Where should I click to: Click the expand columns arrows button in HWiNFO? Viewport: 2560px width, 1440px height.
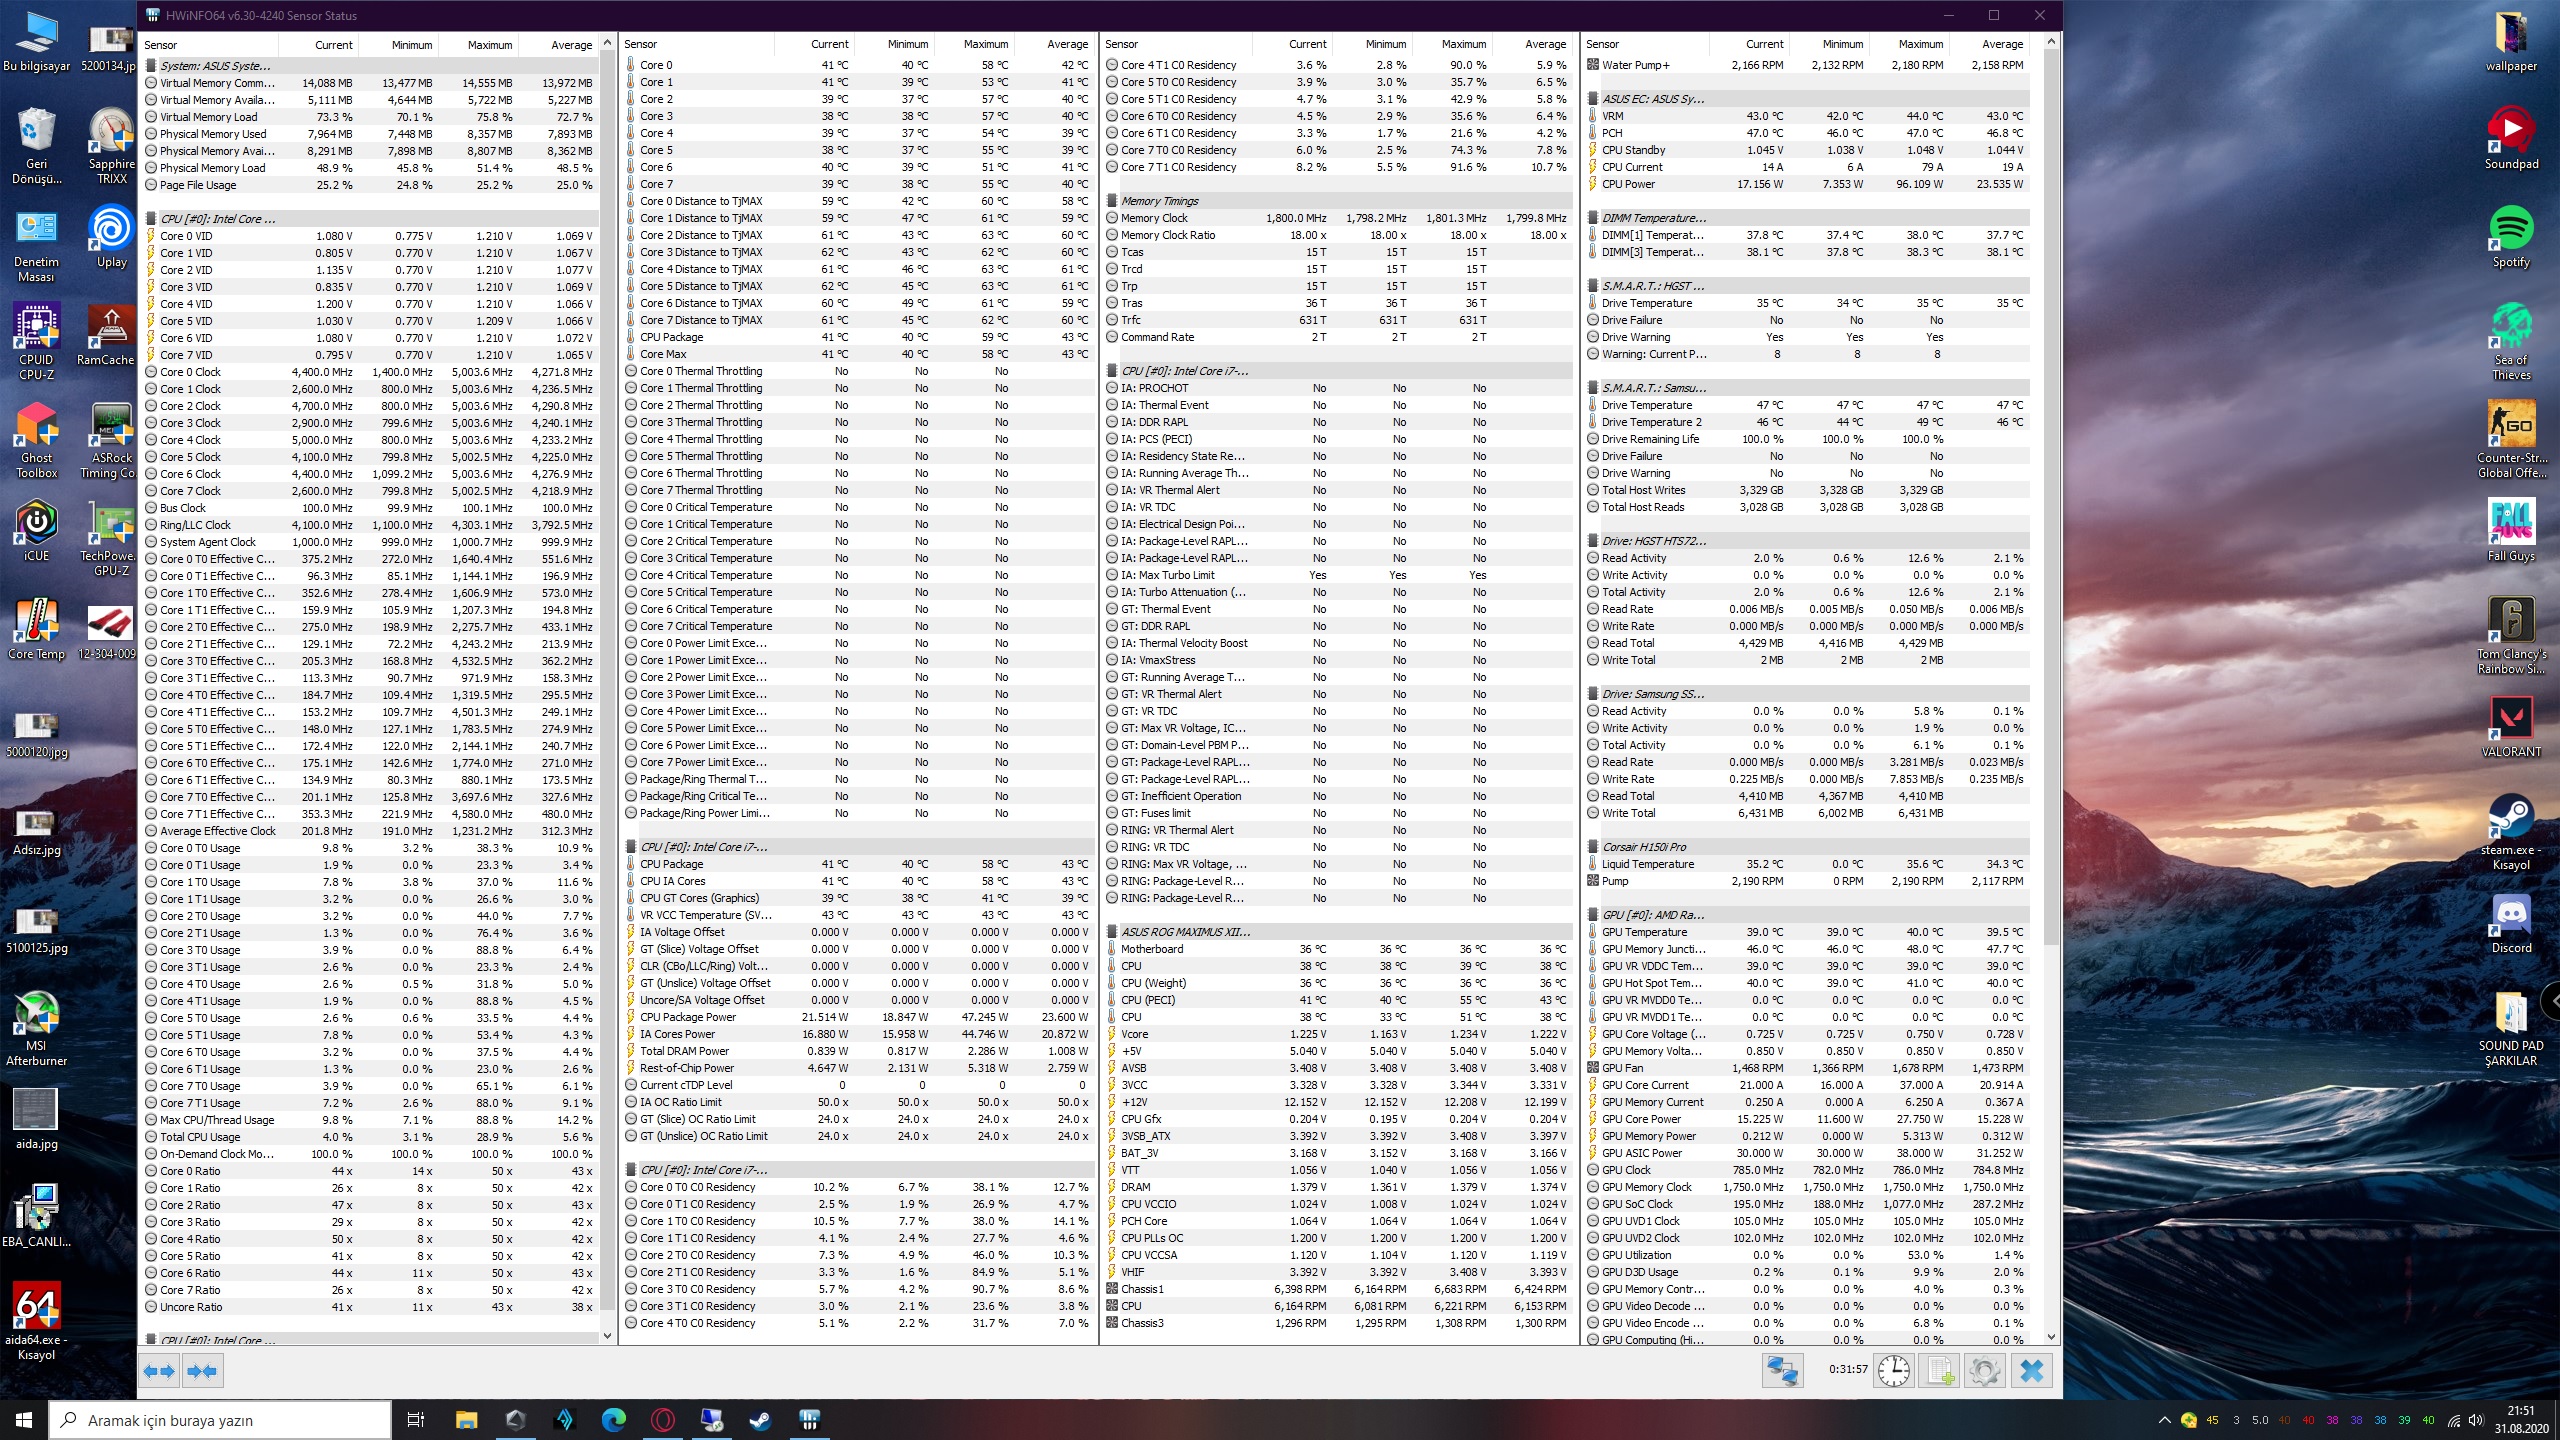point(159,1371)
